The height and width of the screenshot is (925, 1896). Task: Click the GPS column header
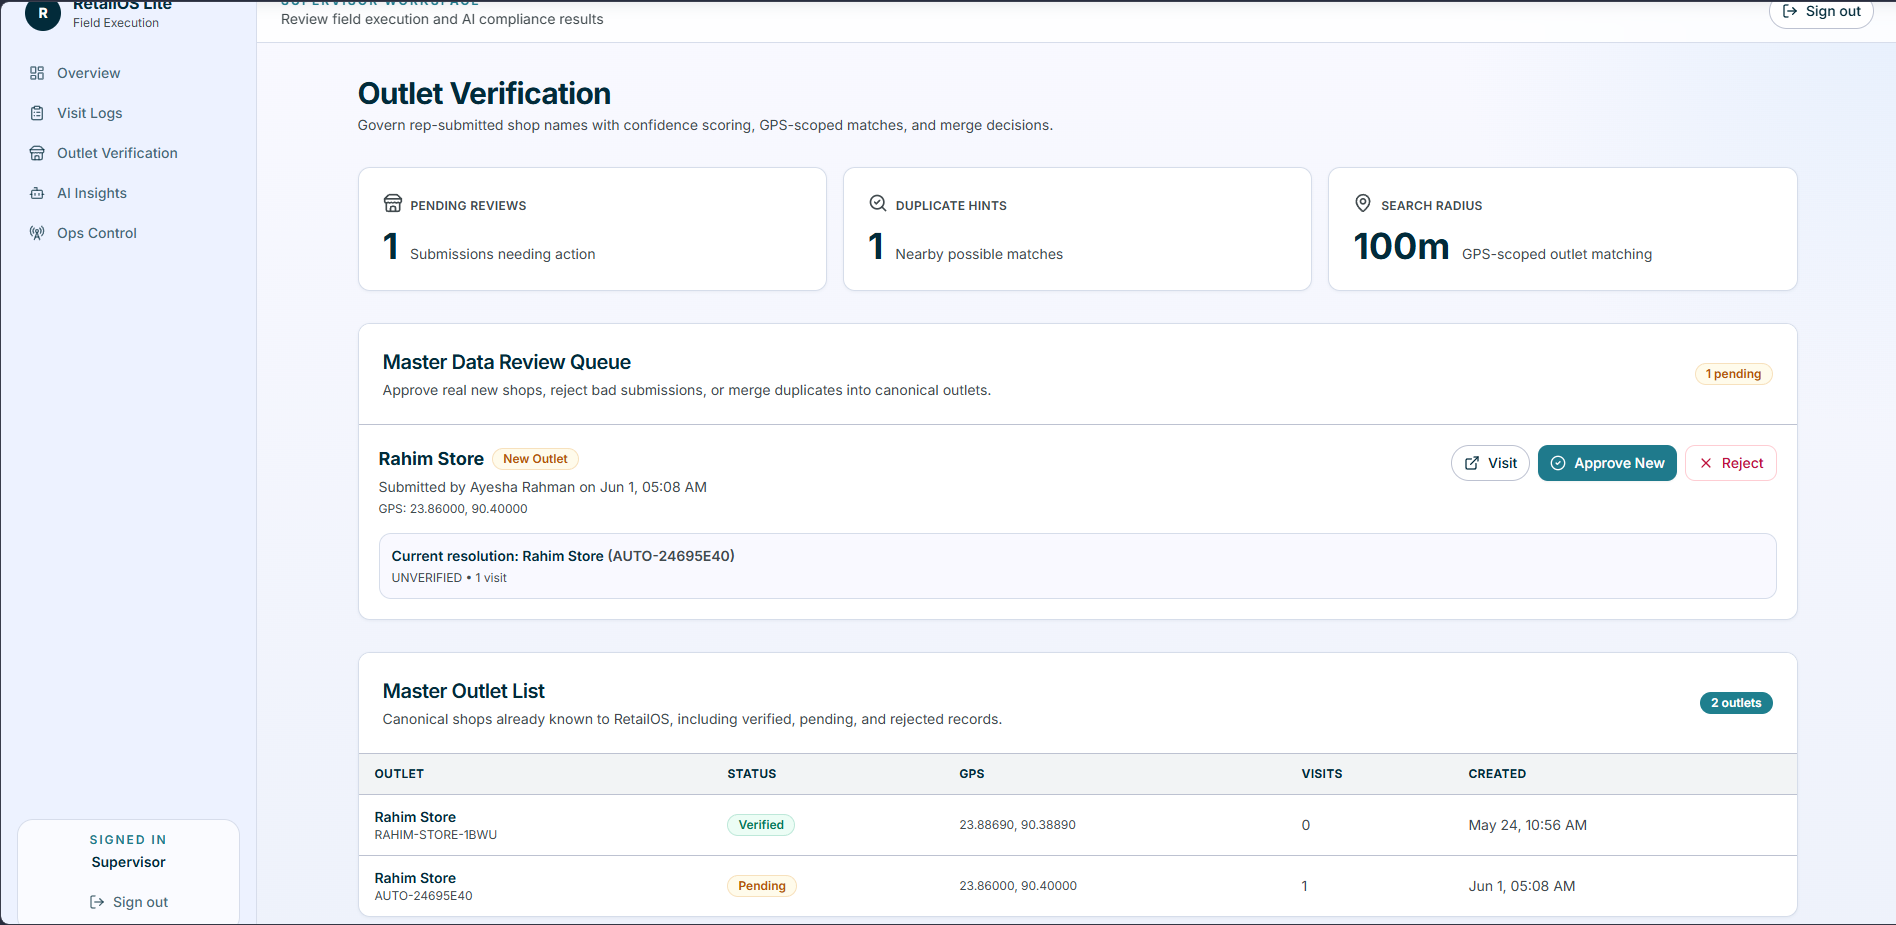972,774
